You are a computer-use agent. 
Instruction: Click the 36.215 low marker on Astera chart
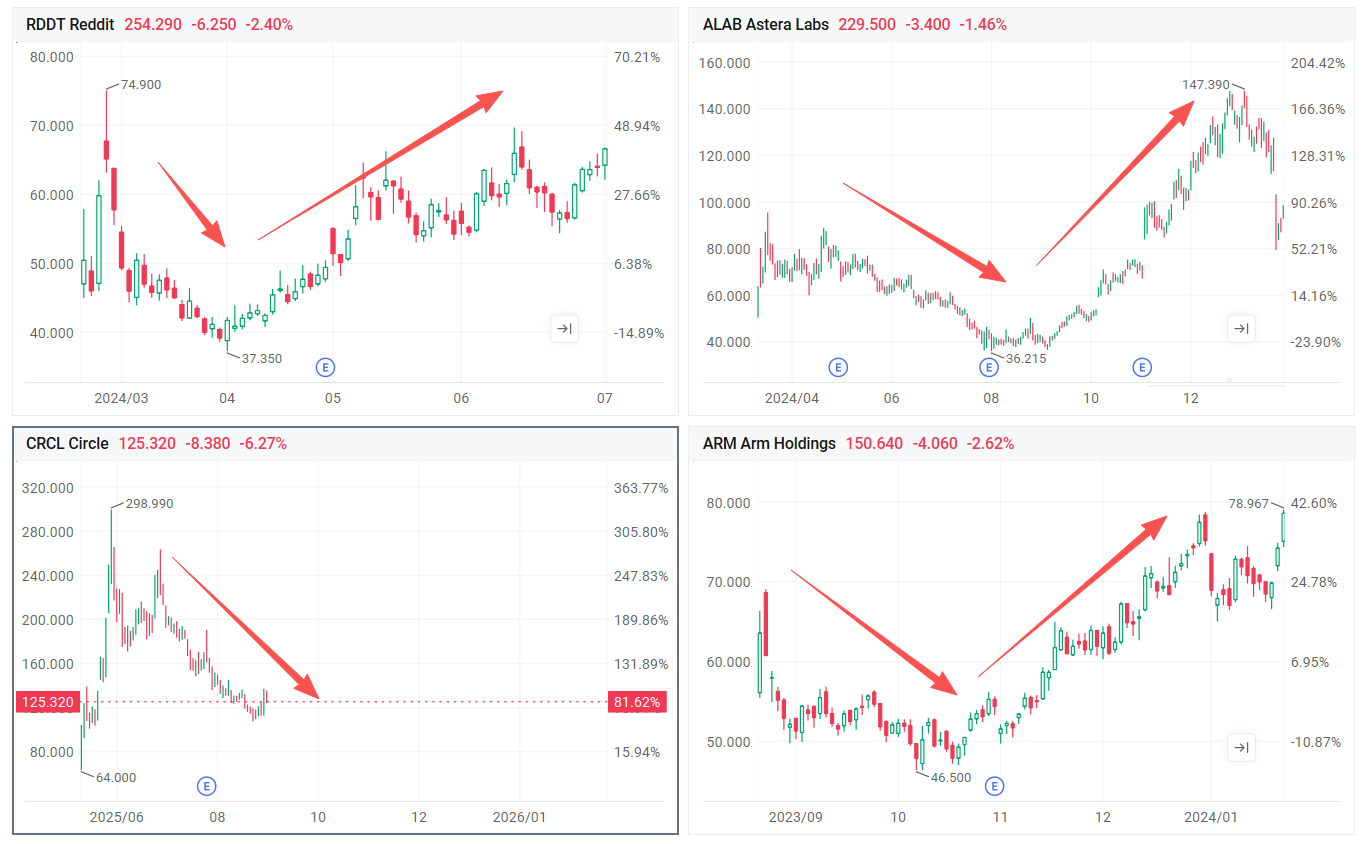pos(1025,358)
